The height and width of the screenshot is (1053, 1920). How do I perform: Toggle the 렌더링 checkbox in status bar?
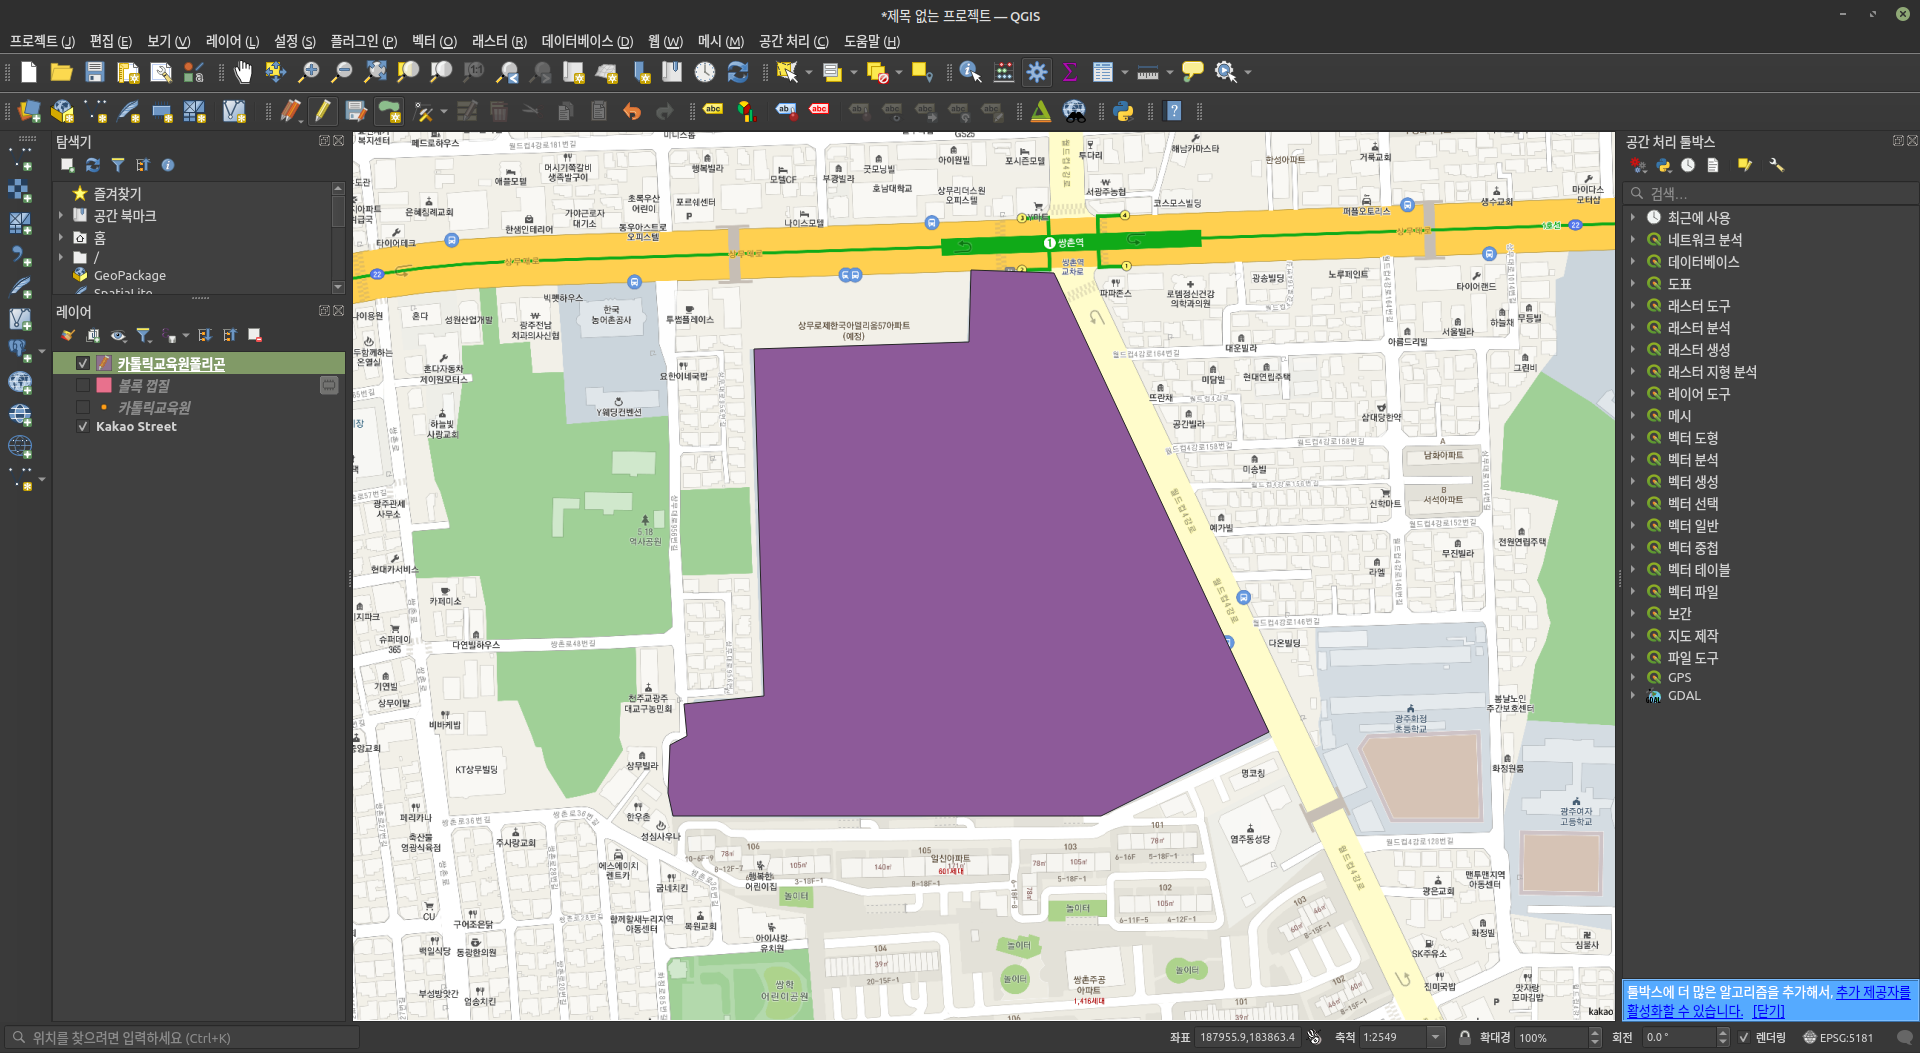coord(1744,1037)
